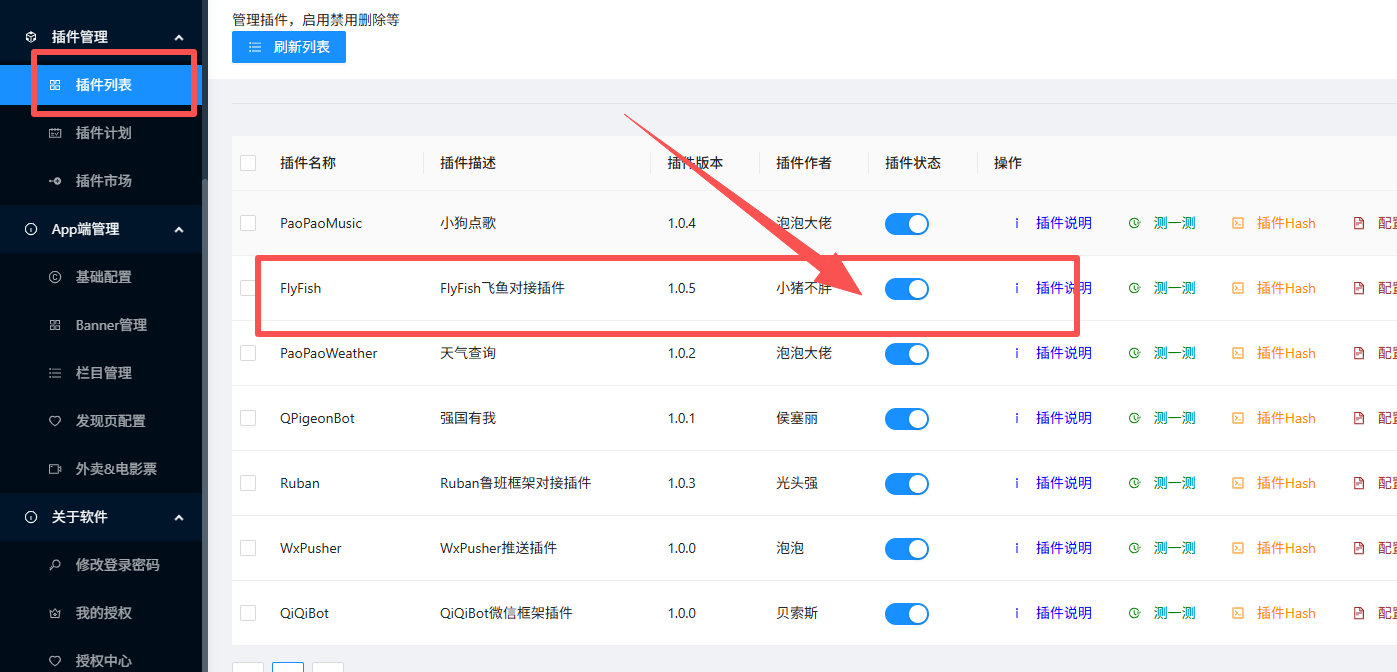The image size is (1397, 672).
Task: Collapse the 关于软件 menu group
Action: pos(179,517)
